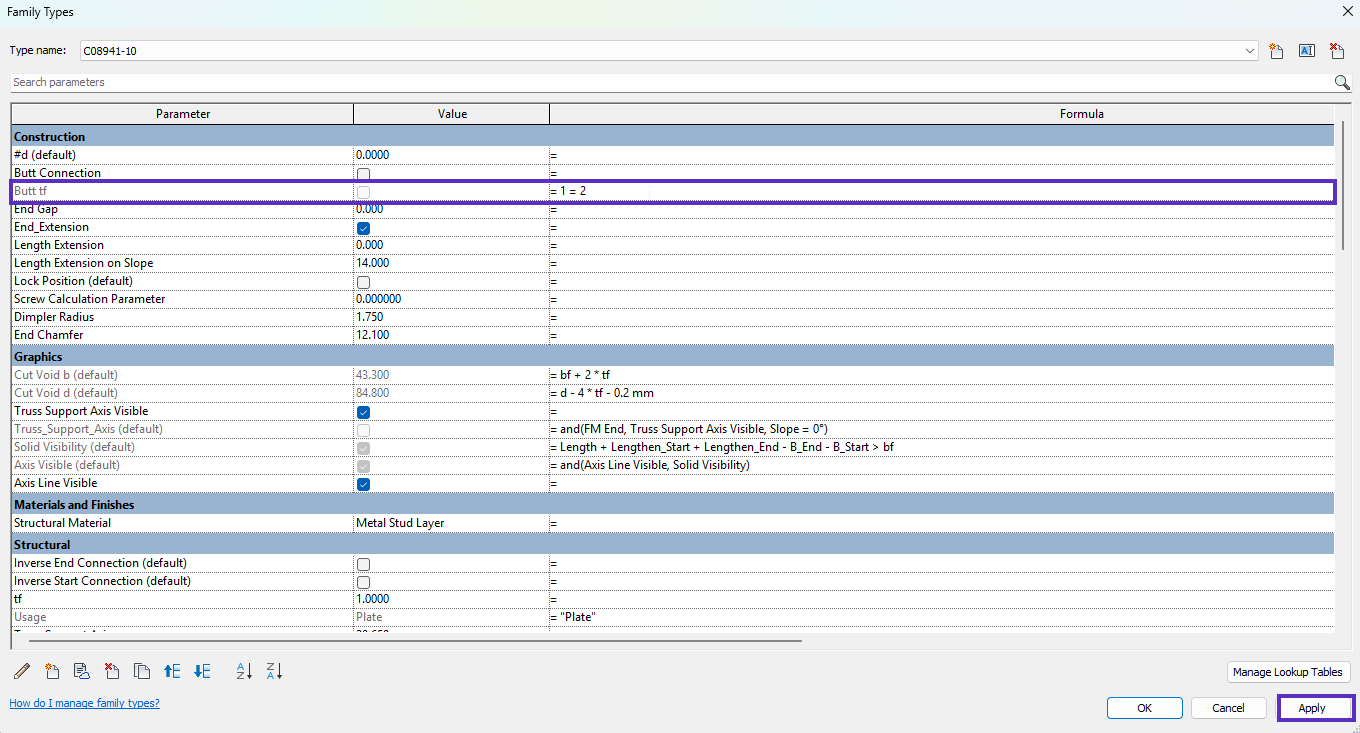Uncheck the Axis Line Visible checkbox
The width and height of the screenshot is (1360, 733).
pyautogui.click(x=363, y=484)
